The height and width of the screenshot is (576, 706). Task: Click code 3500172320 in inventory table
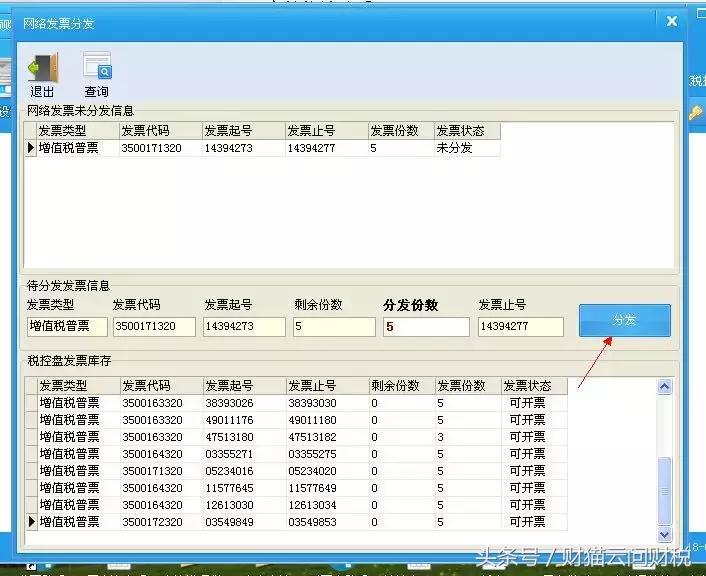coord(162,522)
